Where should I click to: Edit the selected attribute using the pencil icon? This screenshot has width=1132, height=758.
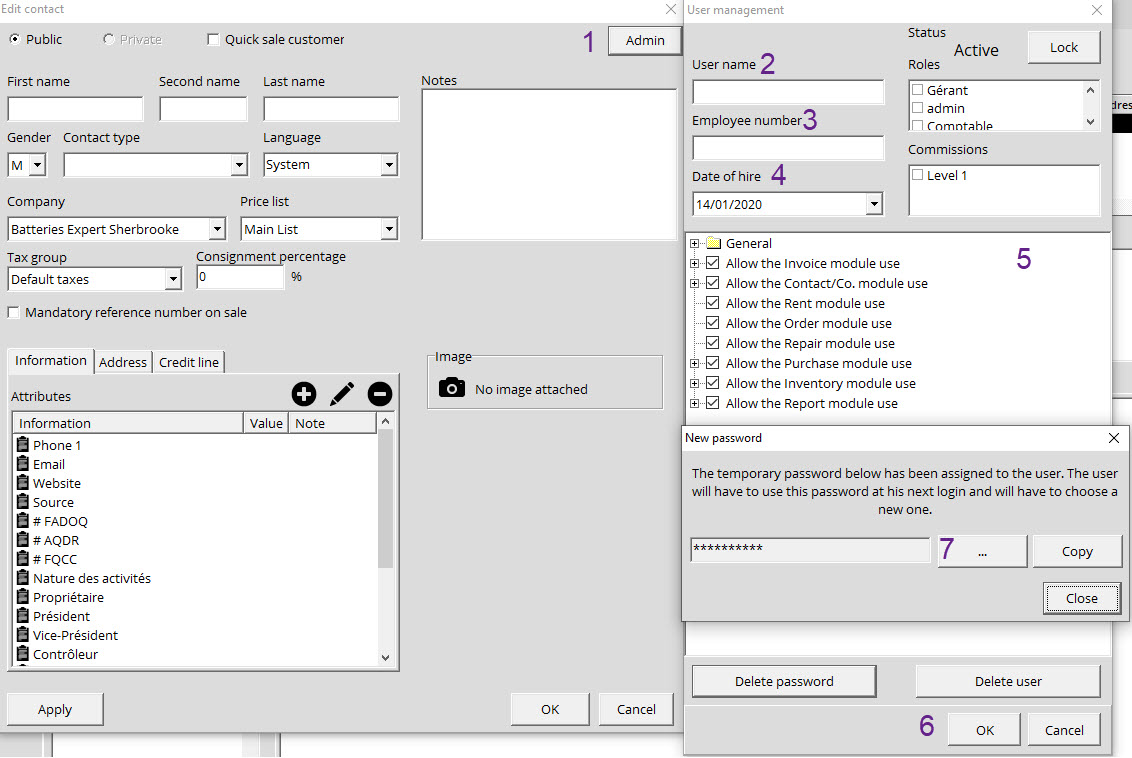pyautogui.click(x=342, y=394)
